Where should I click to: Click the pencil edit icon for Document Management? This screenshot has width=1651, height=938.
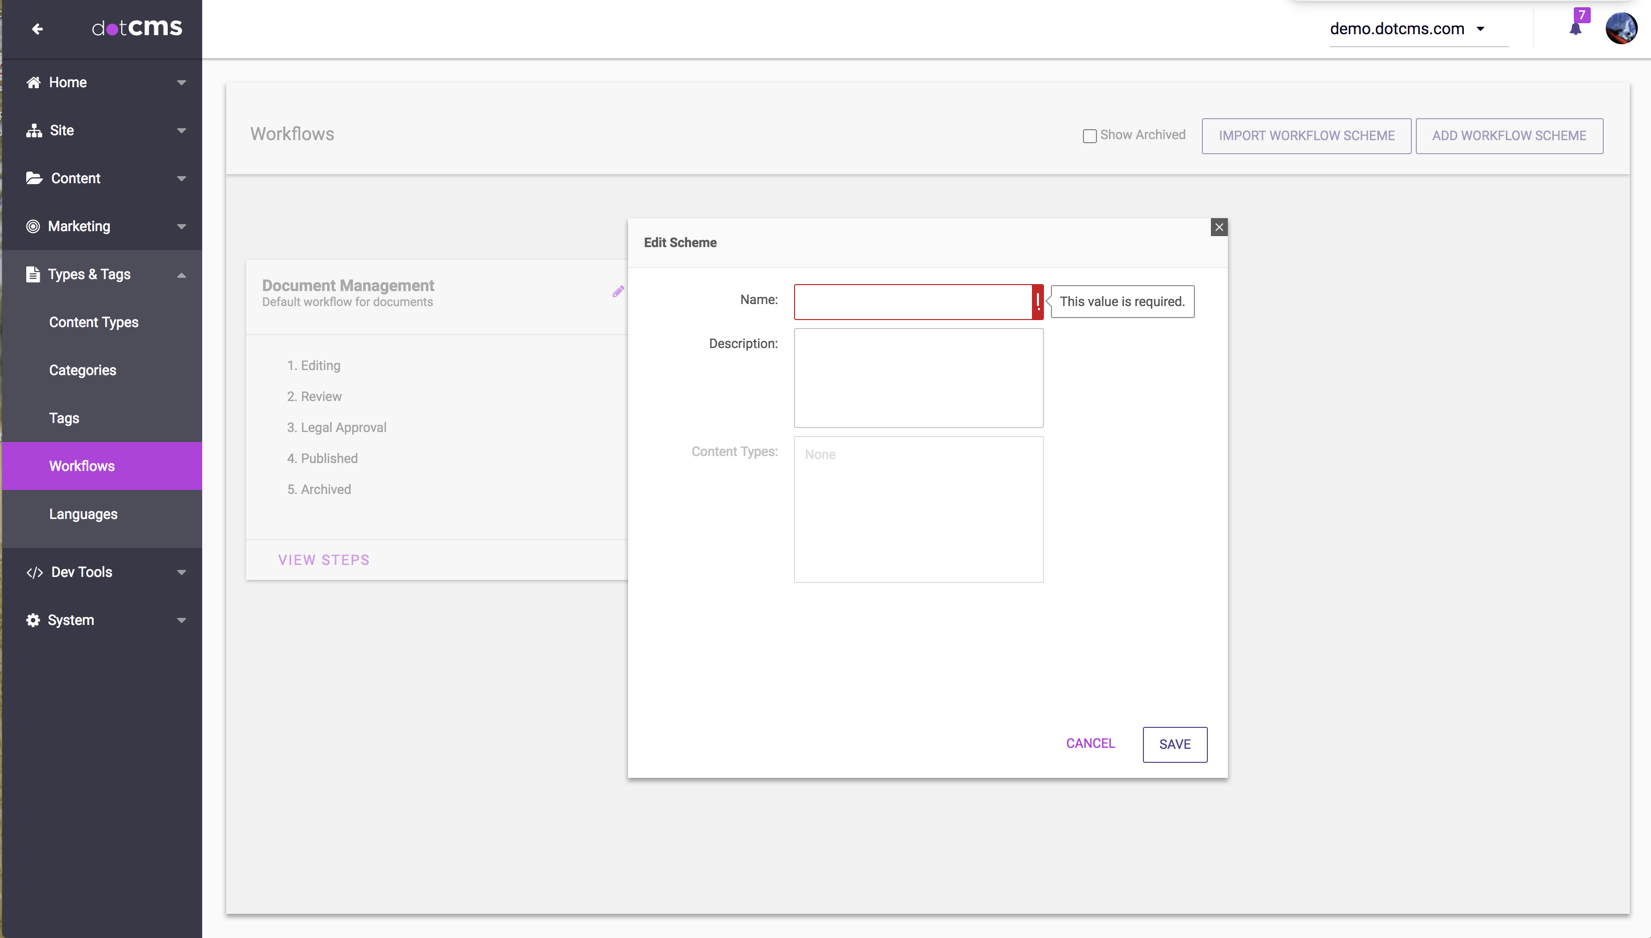[x=618, y=292]
